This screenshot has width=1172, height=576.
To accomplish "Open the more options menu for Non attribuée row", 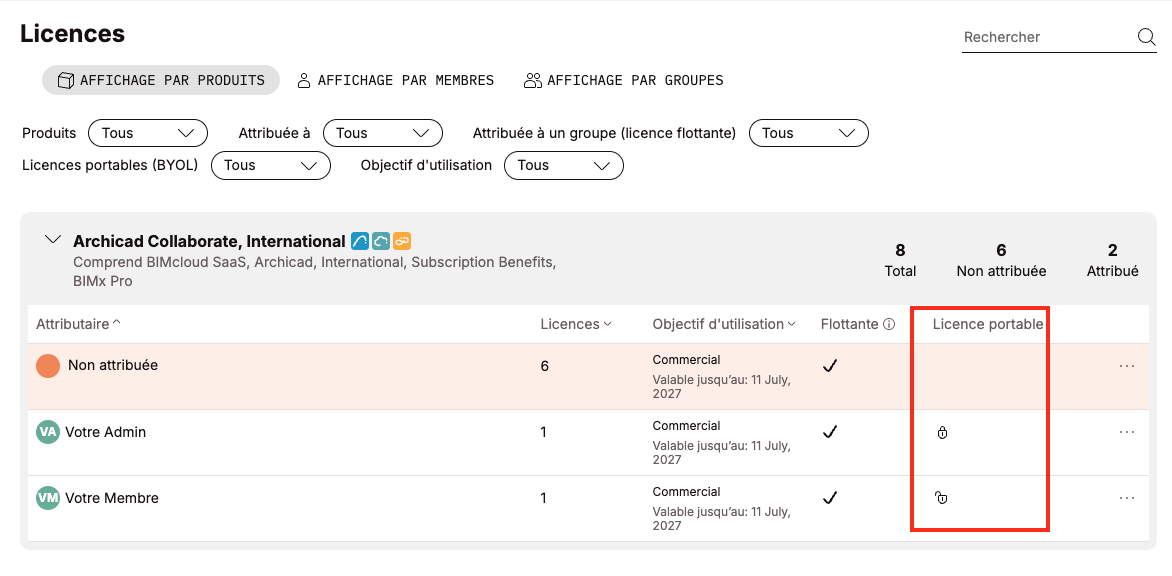I will pos(1127,366).
